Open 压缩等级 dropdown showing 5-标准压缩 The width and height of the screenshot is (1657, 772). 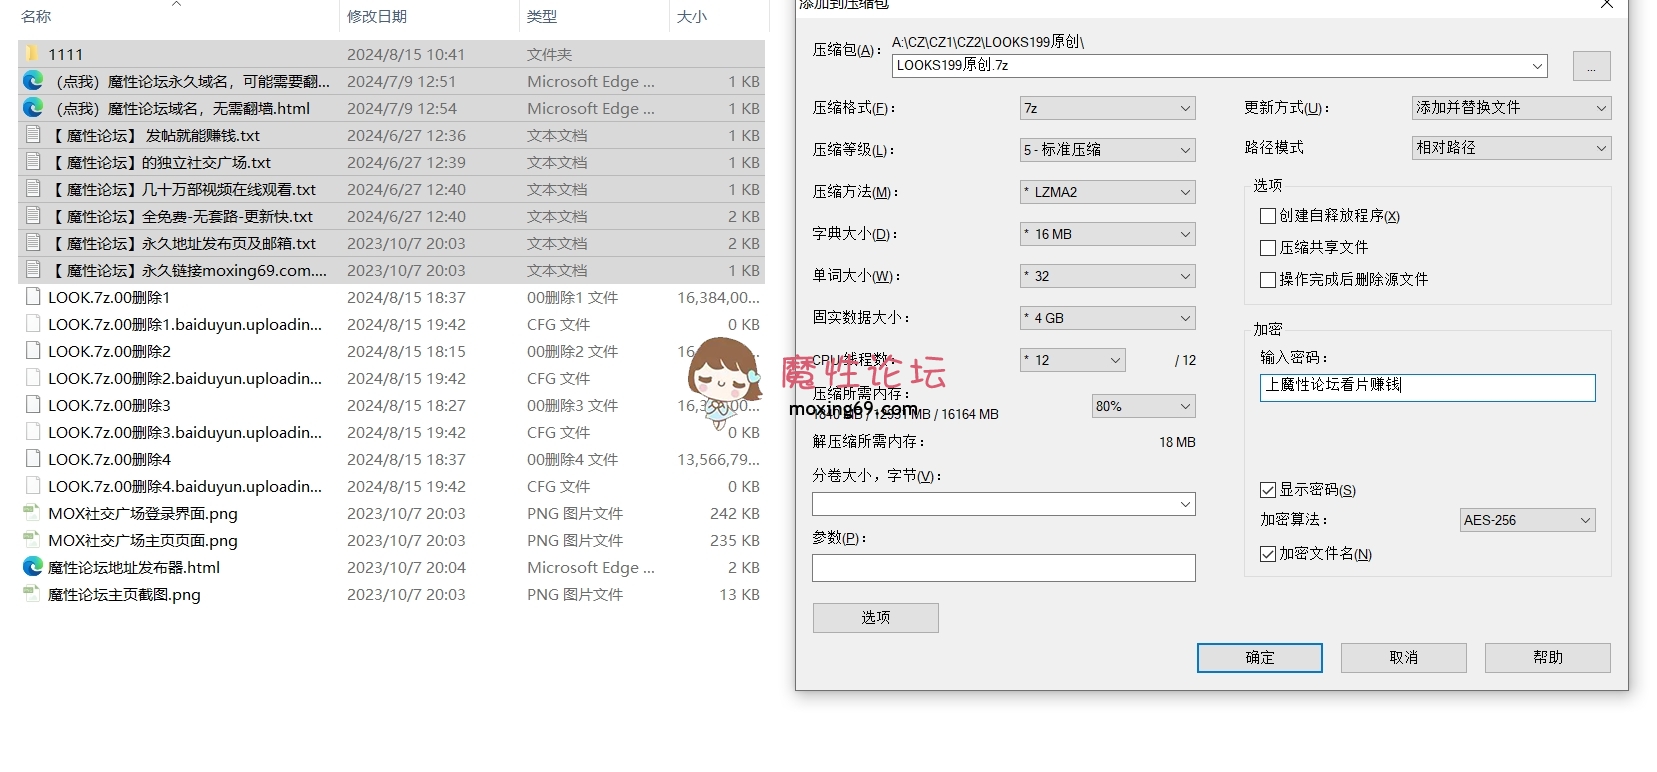[x=1108, y=150]
